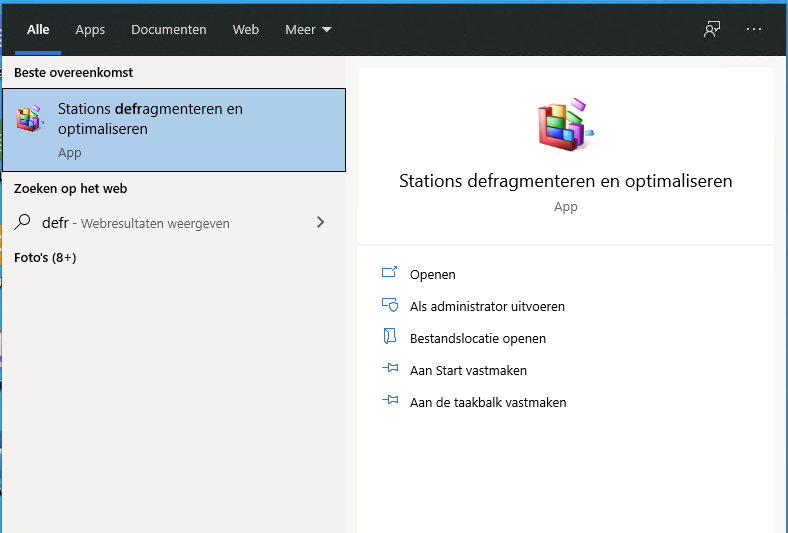
Task: Click the magnifier icon next to defr
Action: click(x=22, y=222)
